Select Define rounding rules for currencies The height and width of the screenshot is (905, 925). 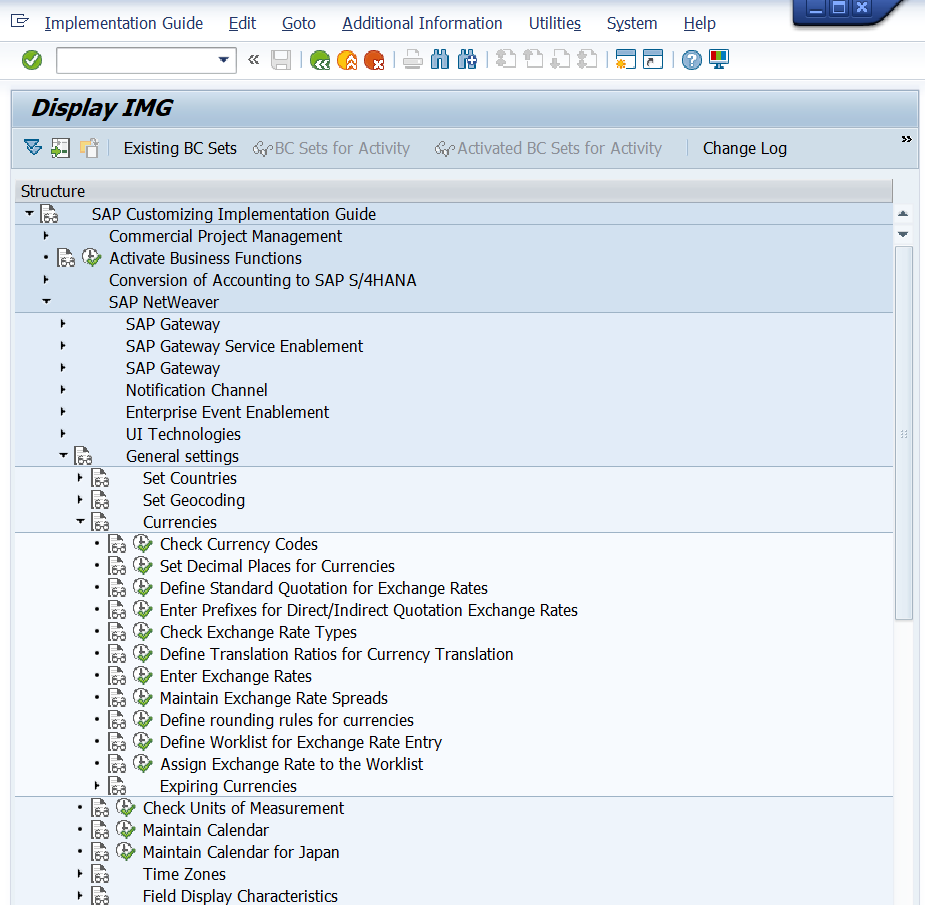287,720
